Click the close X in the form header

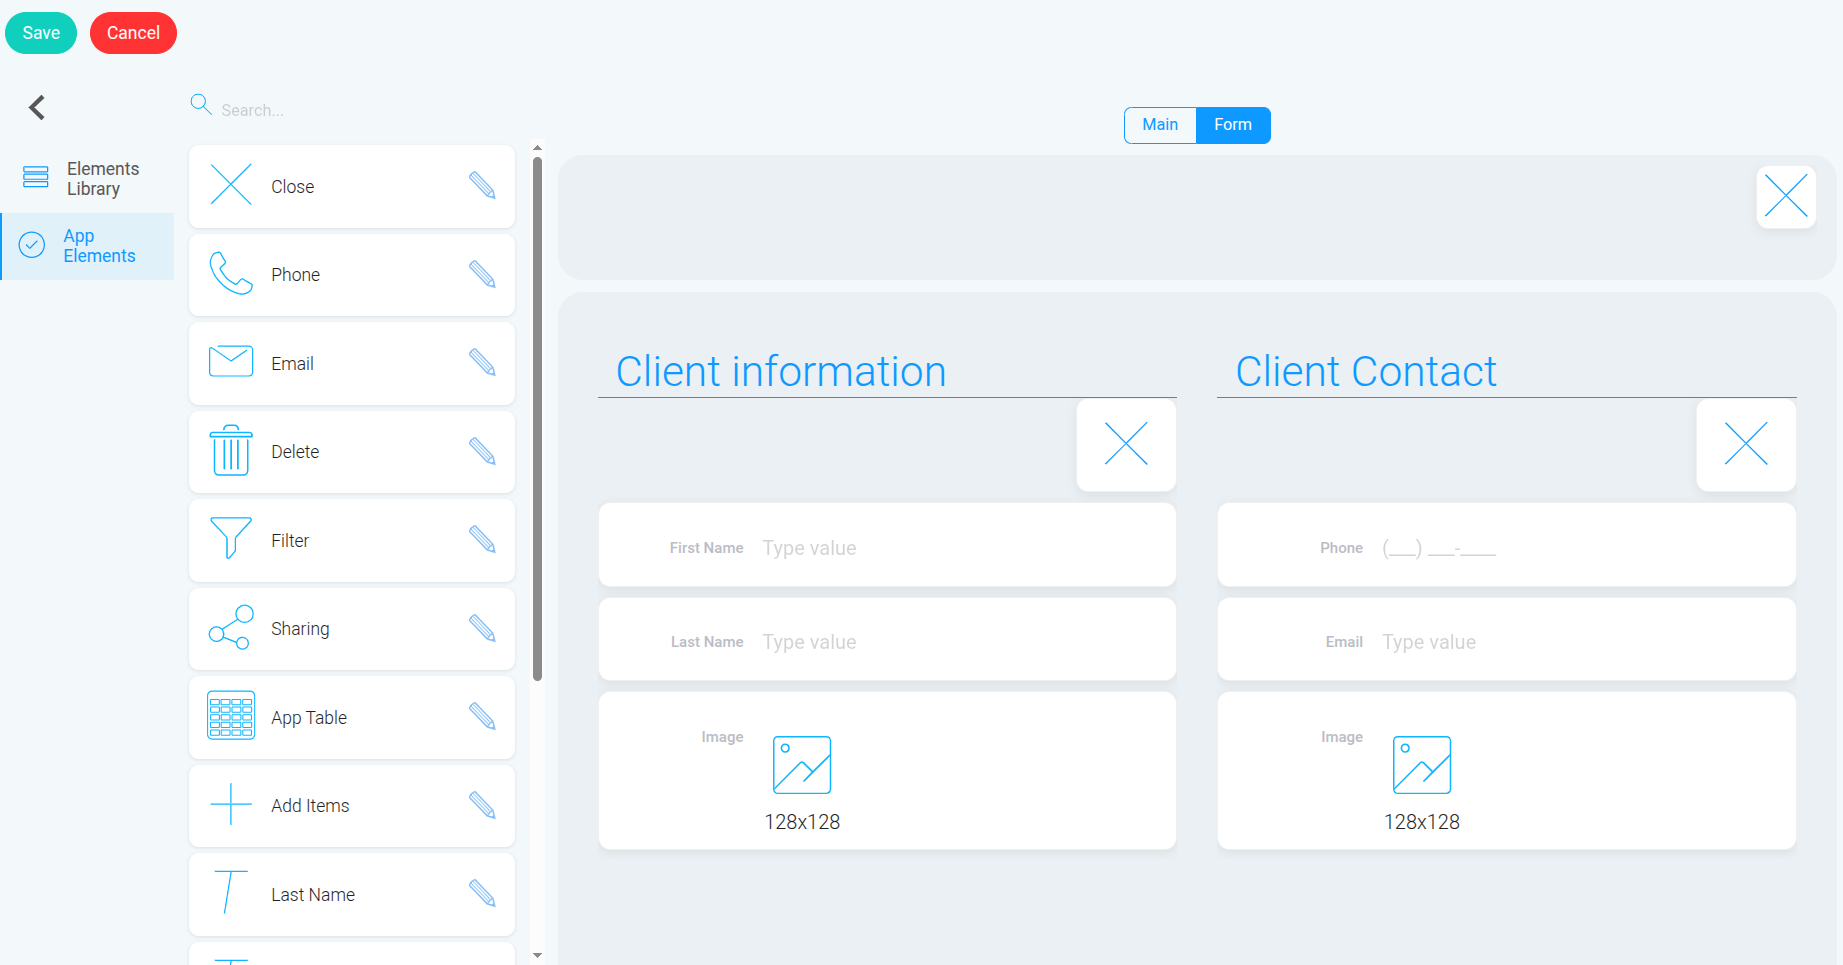click(x=1786, y=196)
